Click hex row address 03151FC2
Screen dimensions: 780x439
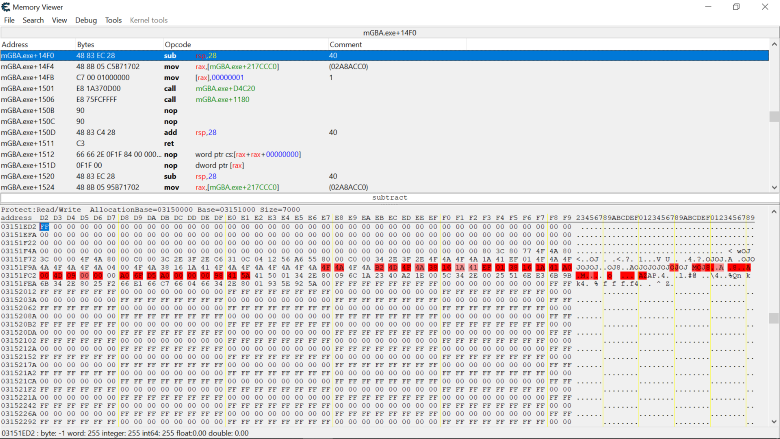point(18,275)
